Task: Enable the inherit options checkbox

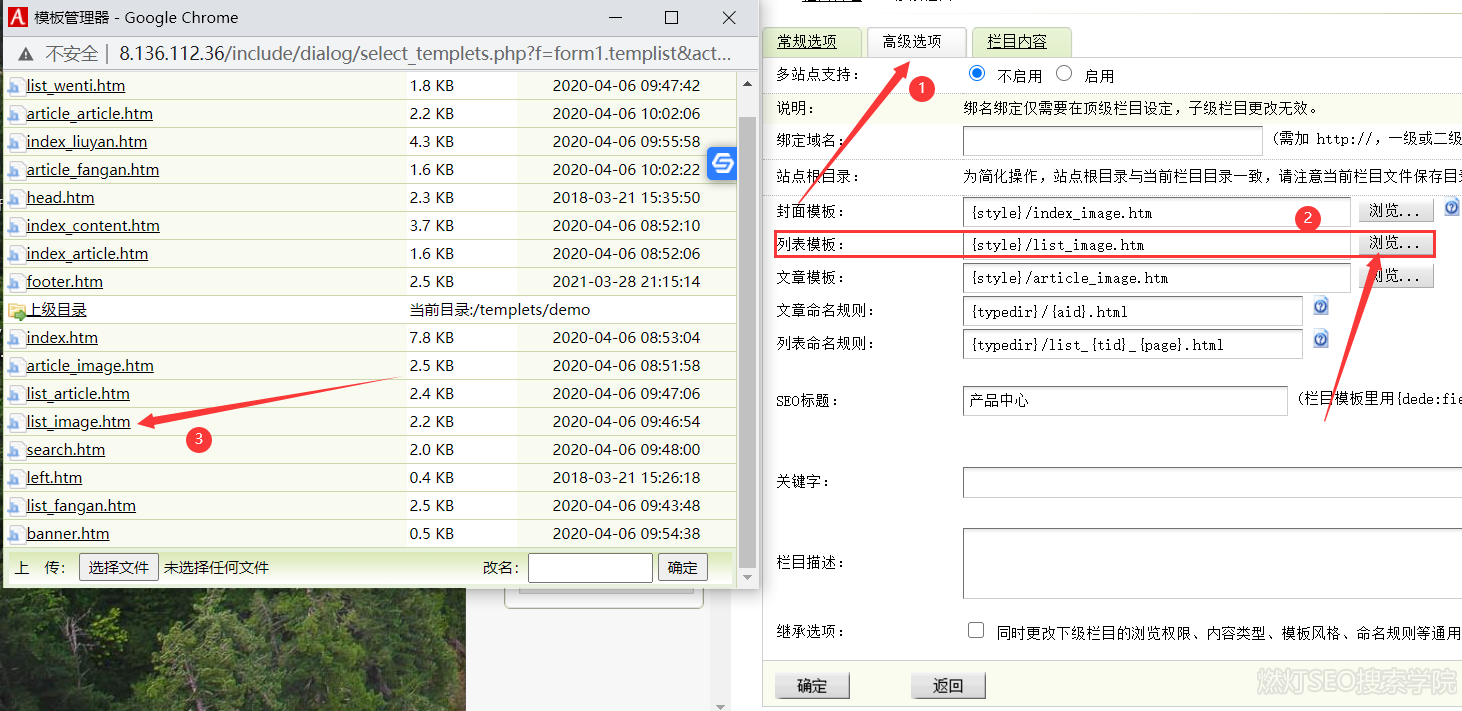Action: point(976,630)
